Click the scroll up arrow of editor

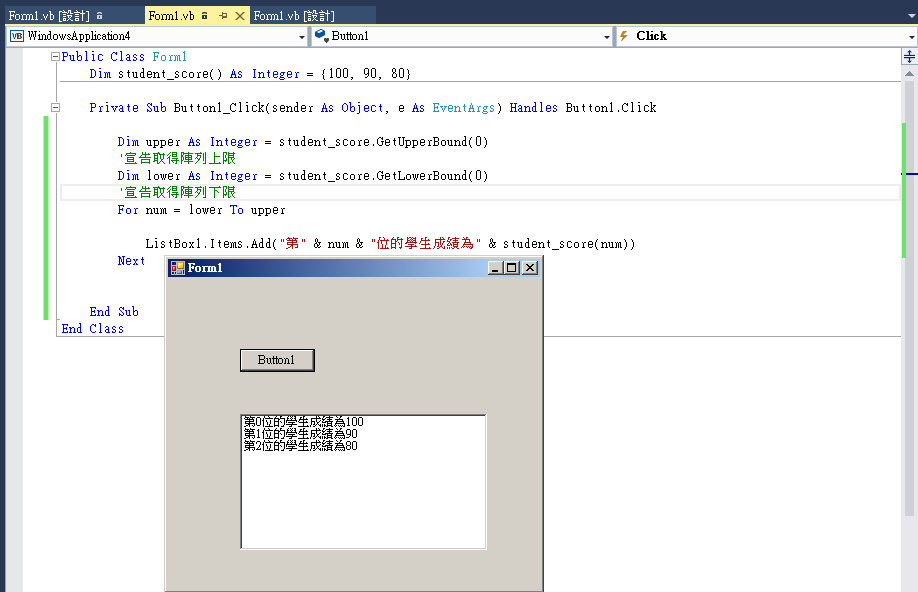(909, 74)
